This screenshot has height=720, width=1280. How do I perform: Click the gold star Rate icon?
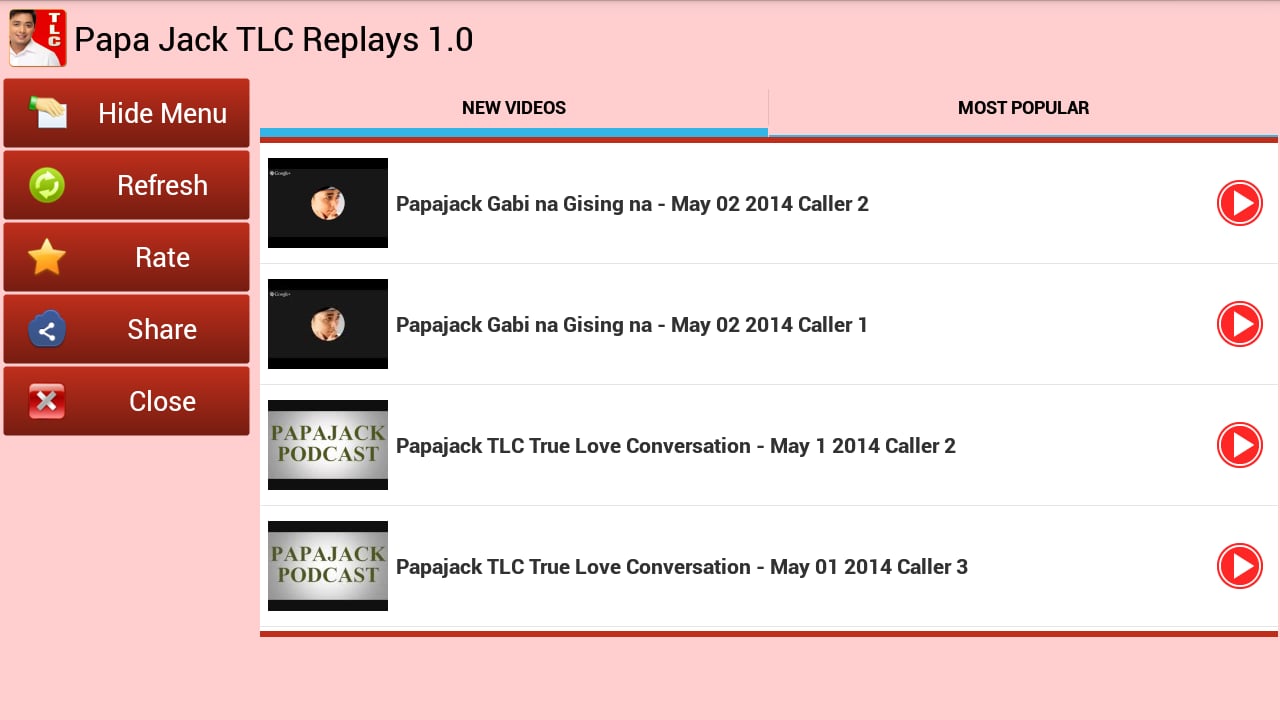pyautogui.click(x=47, y=257)
